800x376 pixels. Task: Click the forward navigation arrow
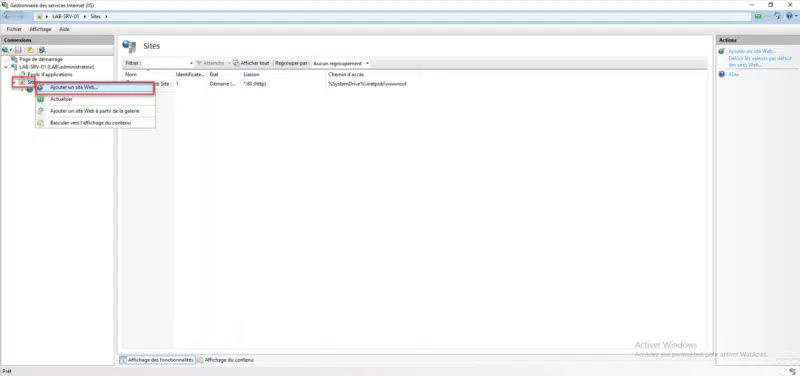pos(20,16)
